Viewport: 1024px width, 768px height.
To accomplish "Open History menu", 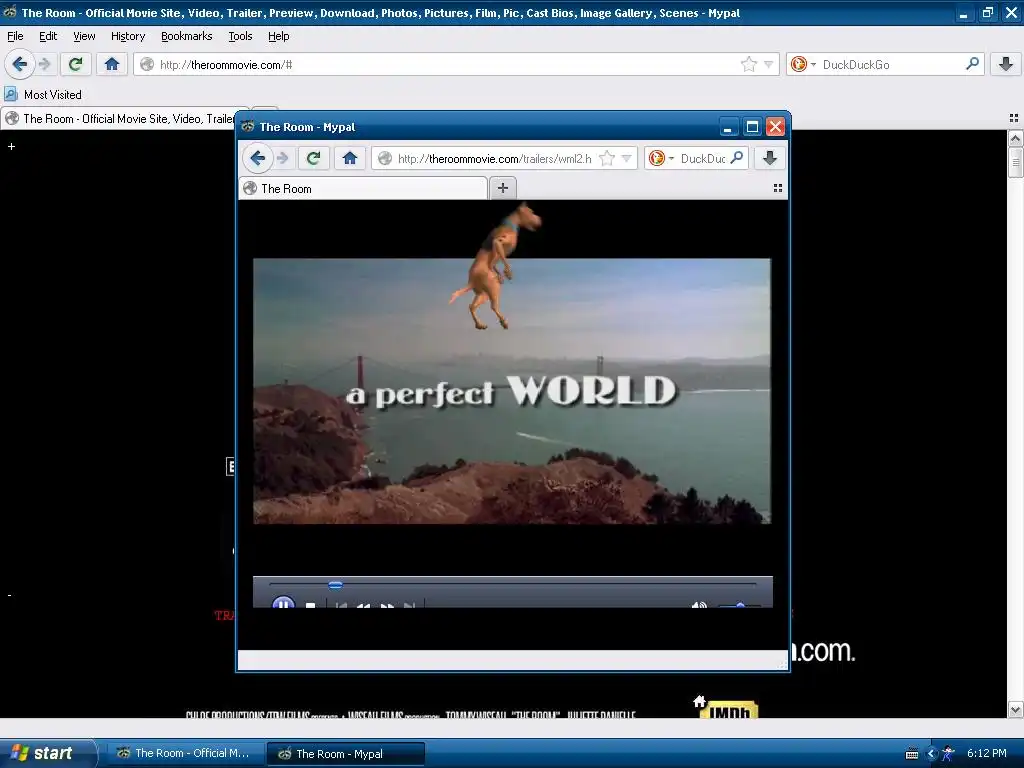I will pyautogui.click(x=128, y=36).
